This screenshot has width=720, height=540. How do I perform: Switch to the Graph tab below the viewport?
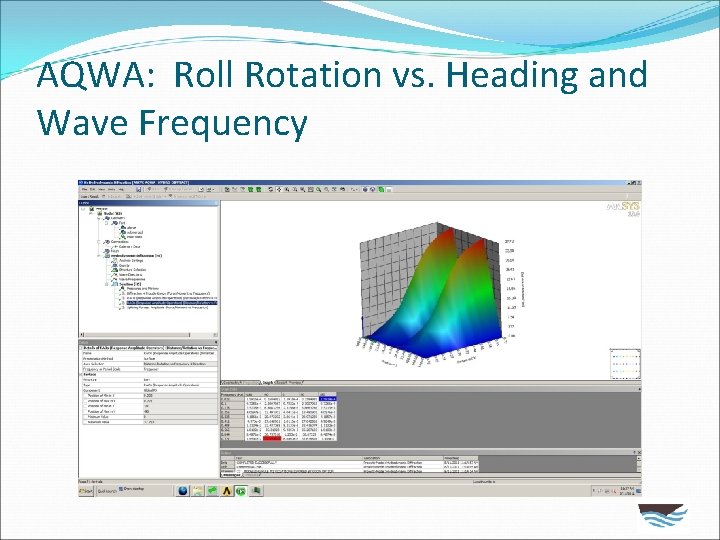pyautogui.click(x=268, y=382)
